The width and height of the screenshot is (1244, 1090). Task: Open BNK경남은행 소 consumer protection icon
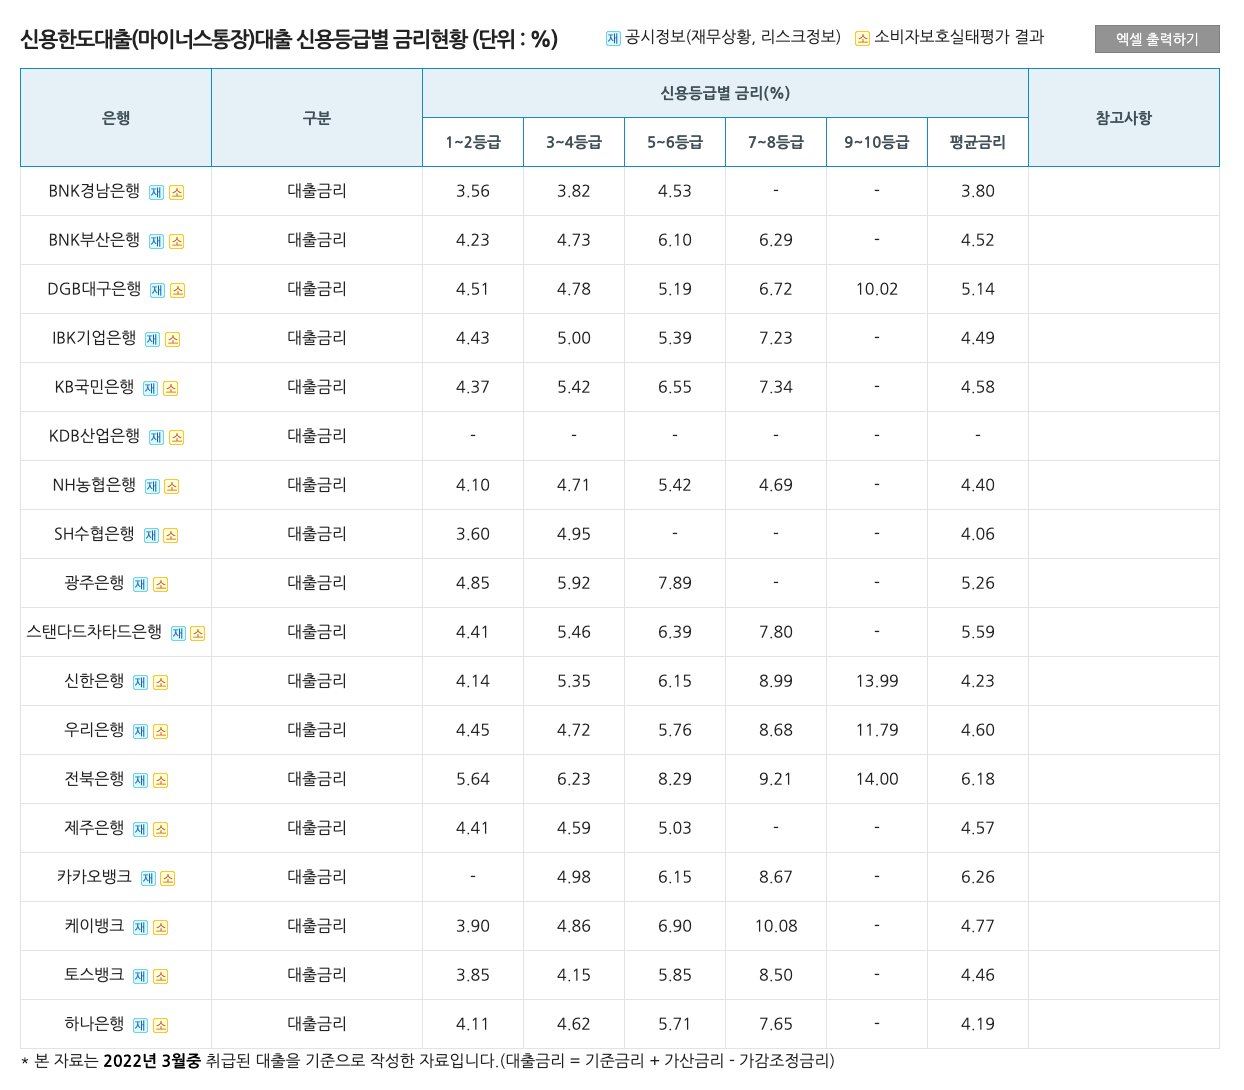click(x=176, y=193)
